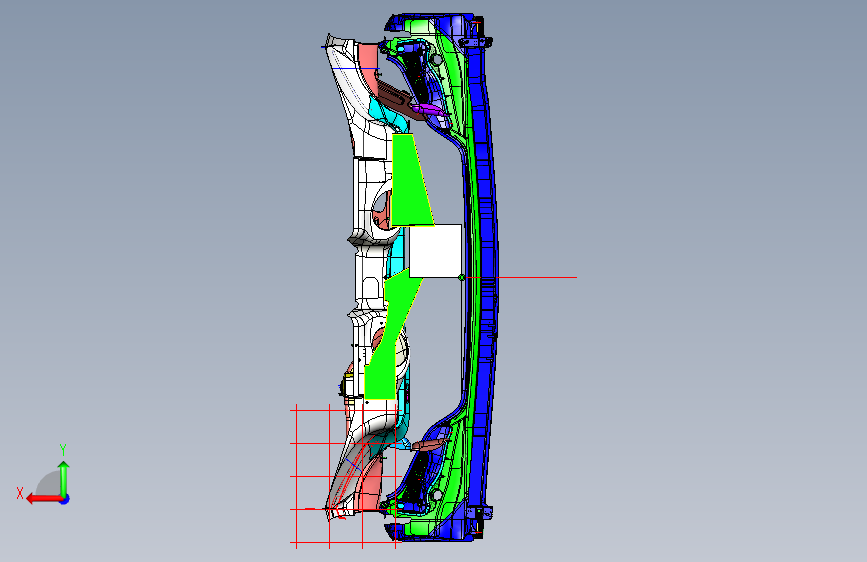
Task: Select the white square face in model center
Action: point(435,251)
